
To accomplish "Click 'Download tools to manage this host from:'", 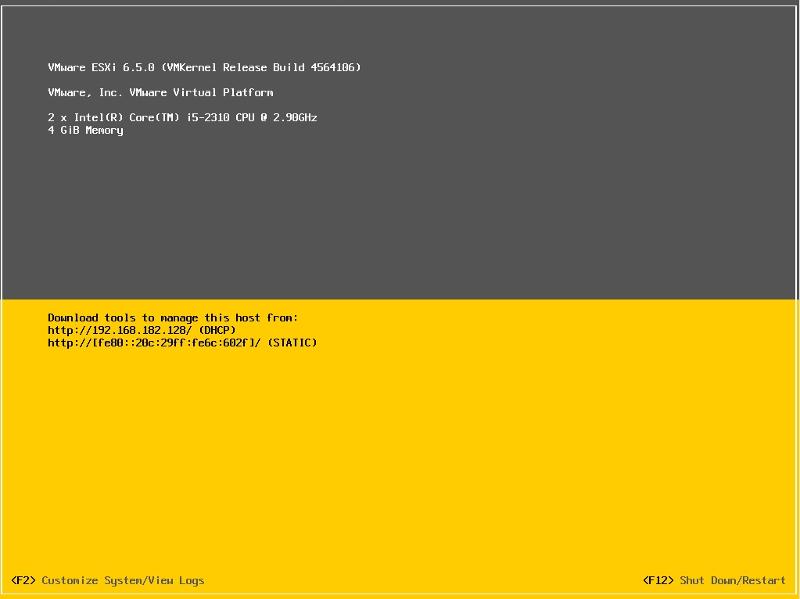I will click(173, 318).
